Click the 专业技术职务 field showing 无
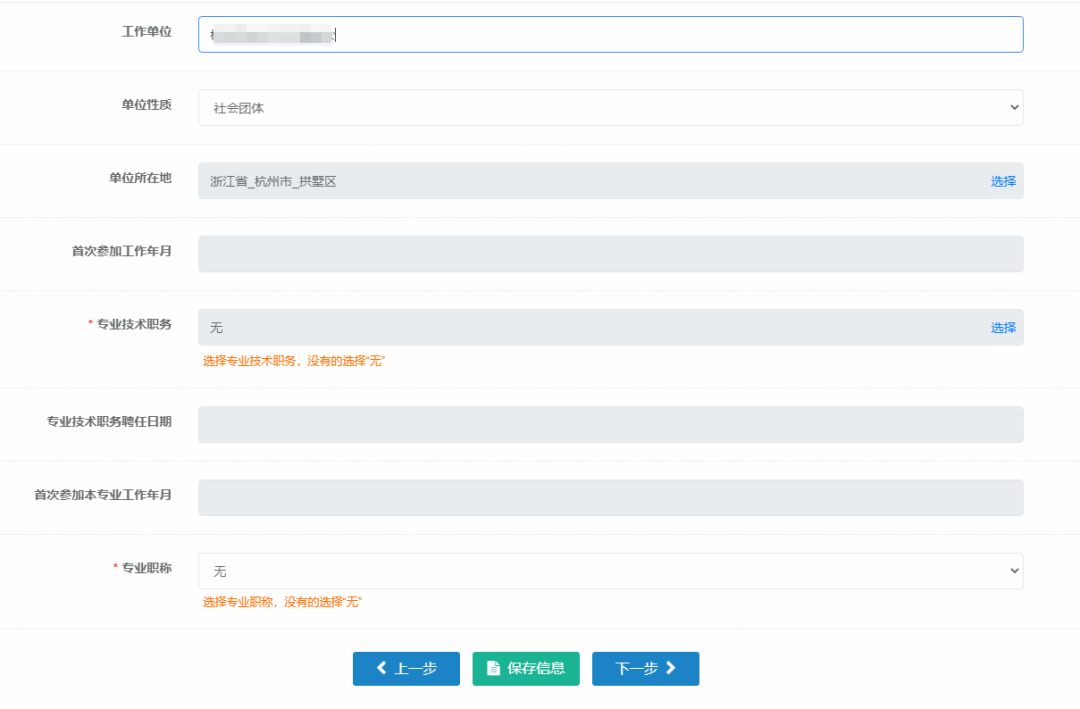1080x709 pixels. coord(590,327)
